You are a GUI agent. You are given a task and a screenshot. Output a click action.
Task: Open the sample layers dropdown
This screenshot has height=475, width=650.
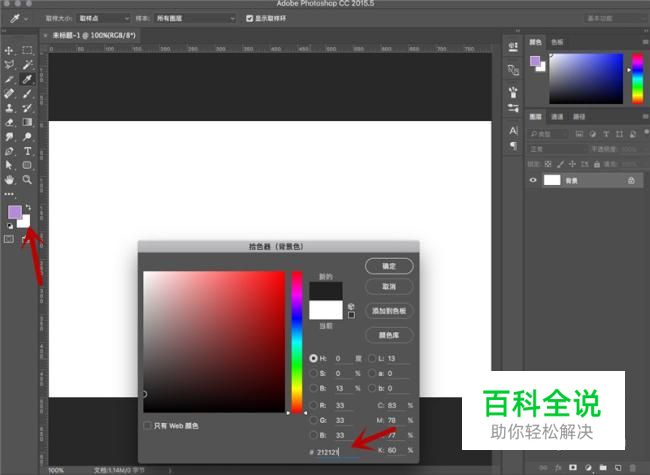click(x=195, y=18)
